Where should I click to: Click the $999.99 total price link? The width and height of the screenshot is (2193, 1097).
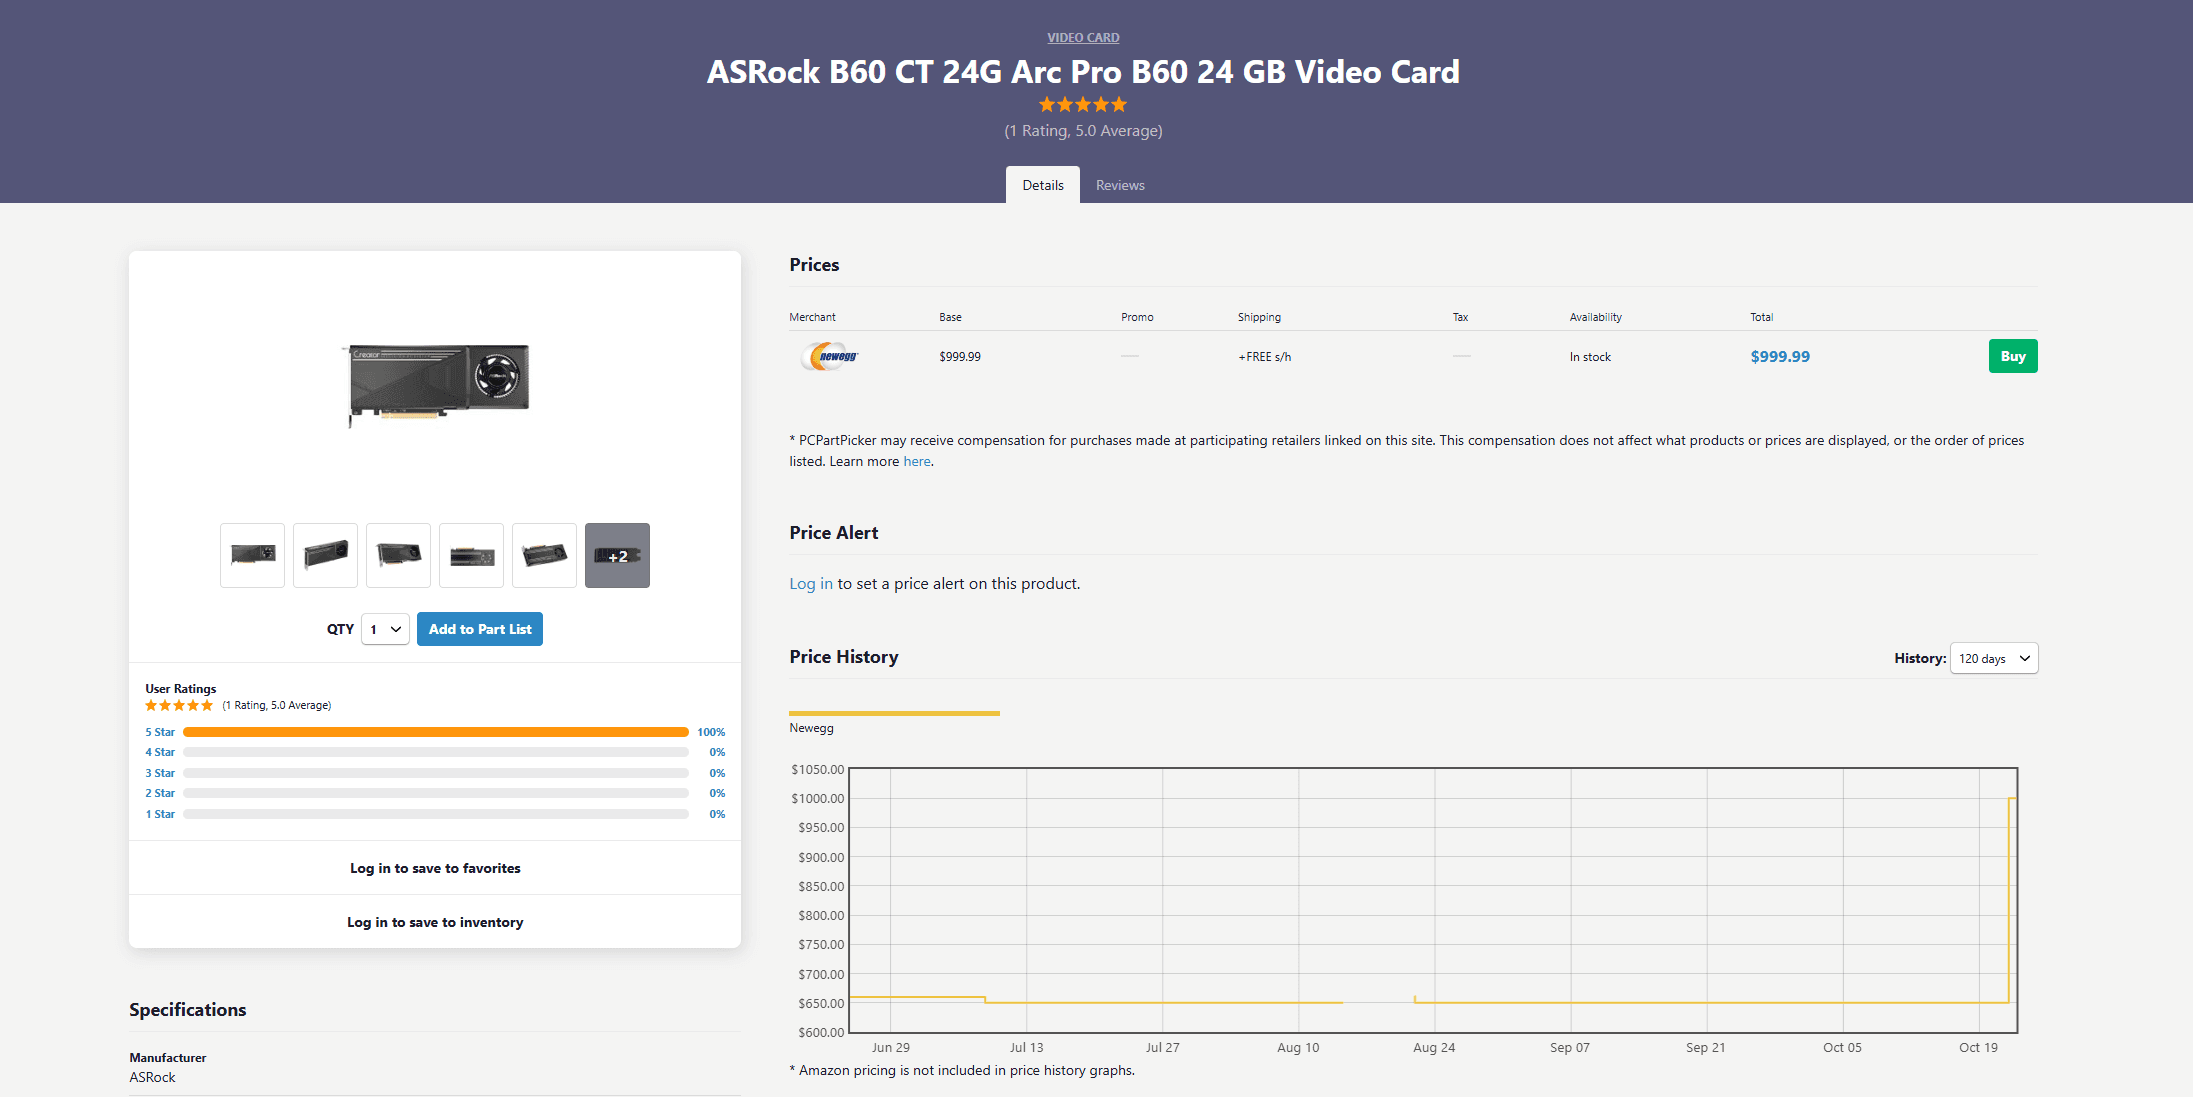point(1780,356)
